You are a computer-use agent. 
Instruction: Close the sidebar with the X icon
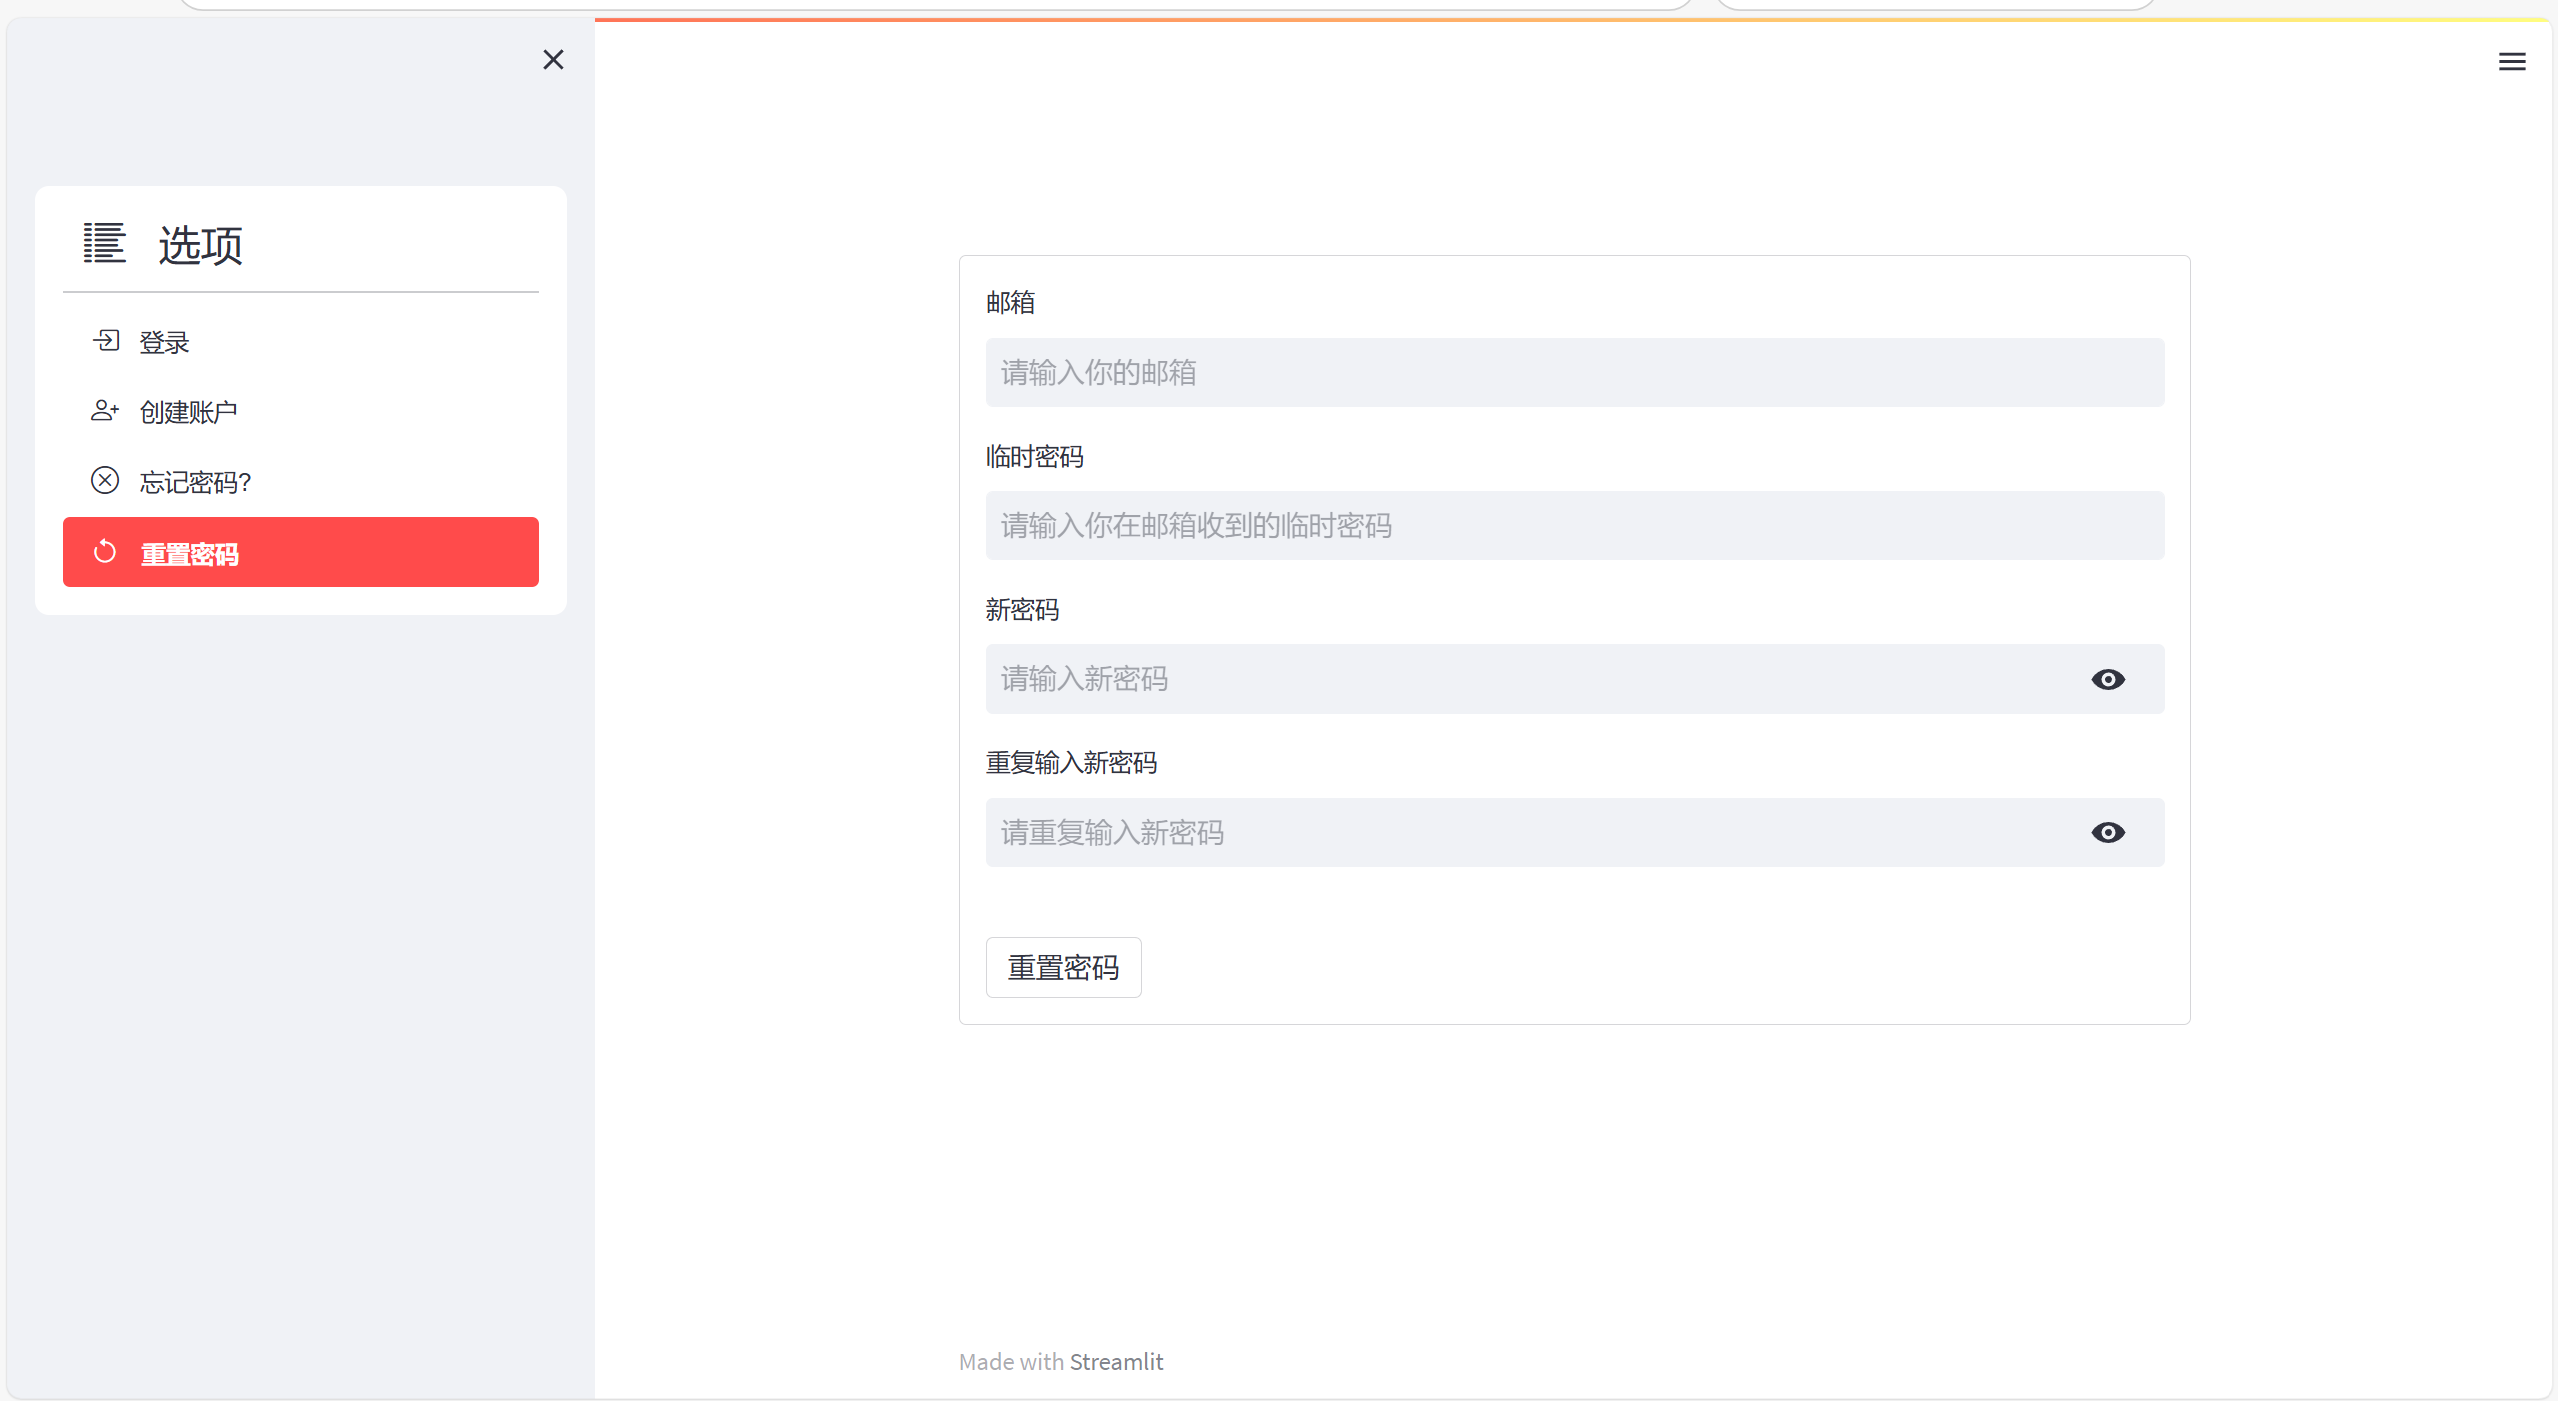coord(553,60)
